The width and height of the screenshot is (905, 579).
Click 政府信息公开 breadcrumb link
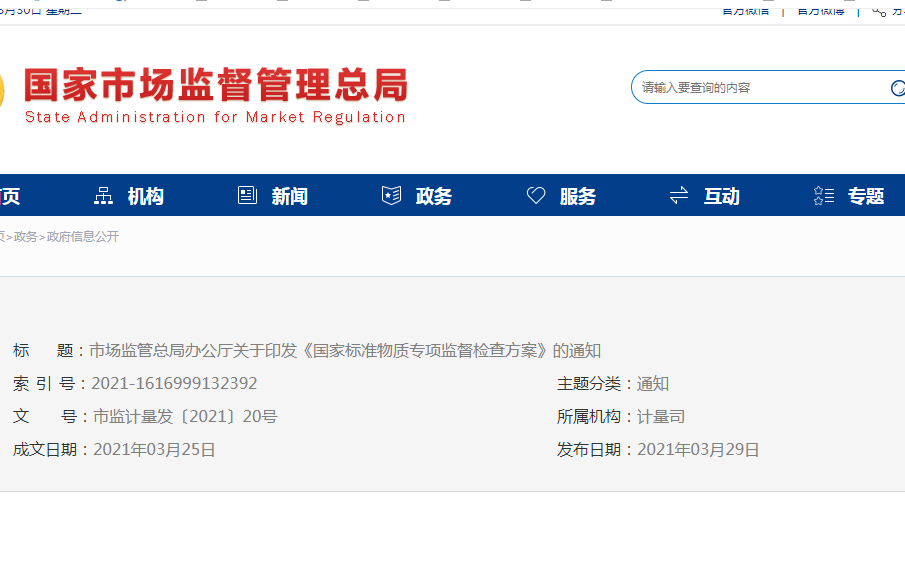[82, 237]
